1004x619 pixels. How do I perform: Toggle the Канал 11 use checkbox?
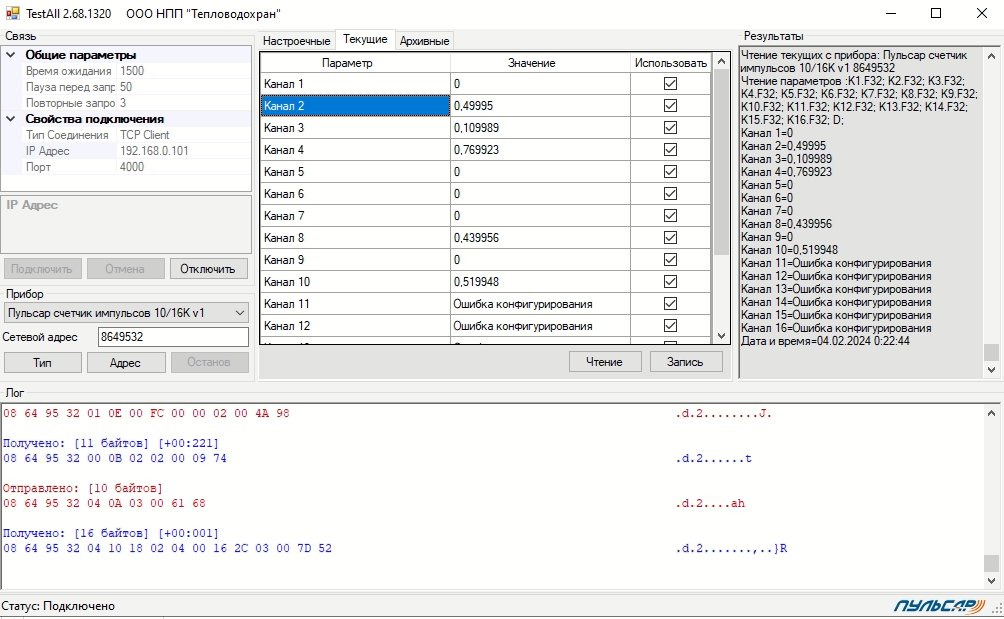(x=670, y=304)
